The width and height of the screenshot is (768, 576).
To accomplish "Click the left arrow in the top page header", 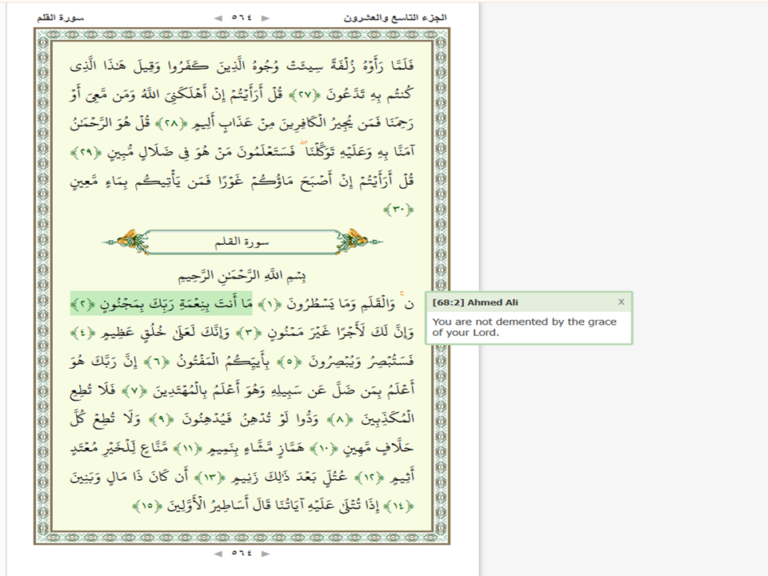I will pyautogui.click(x=218, y=18).
